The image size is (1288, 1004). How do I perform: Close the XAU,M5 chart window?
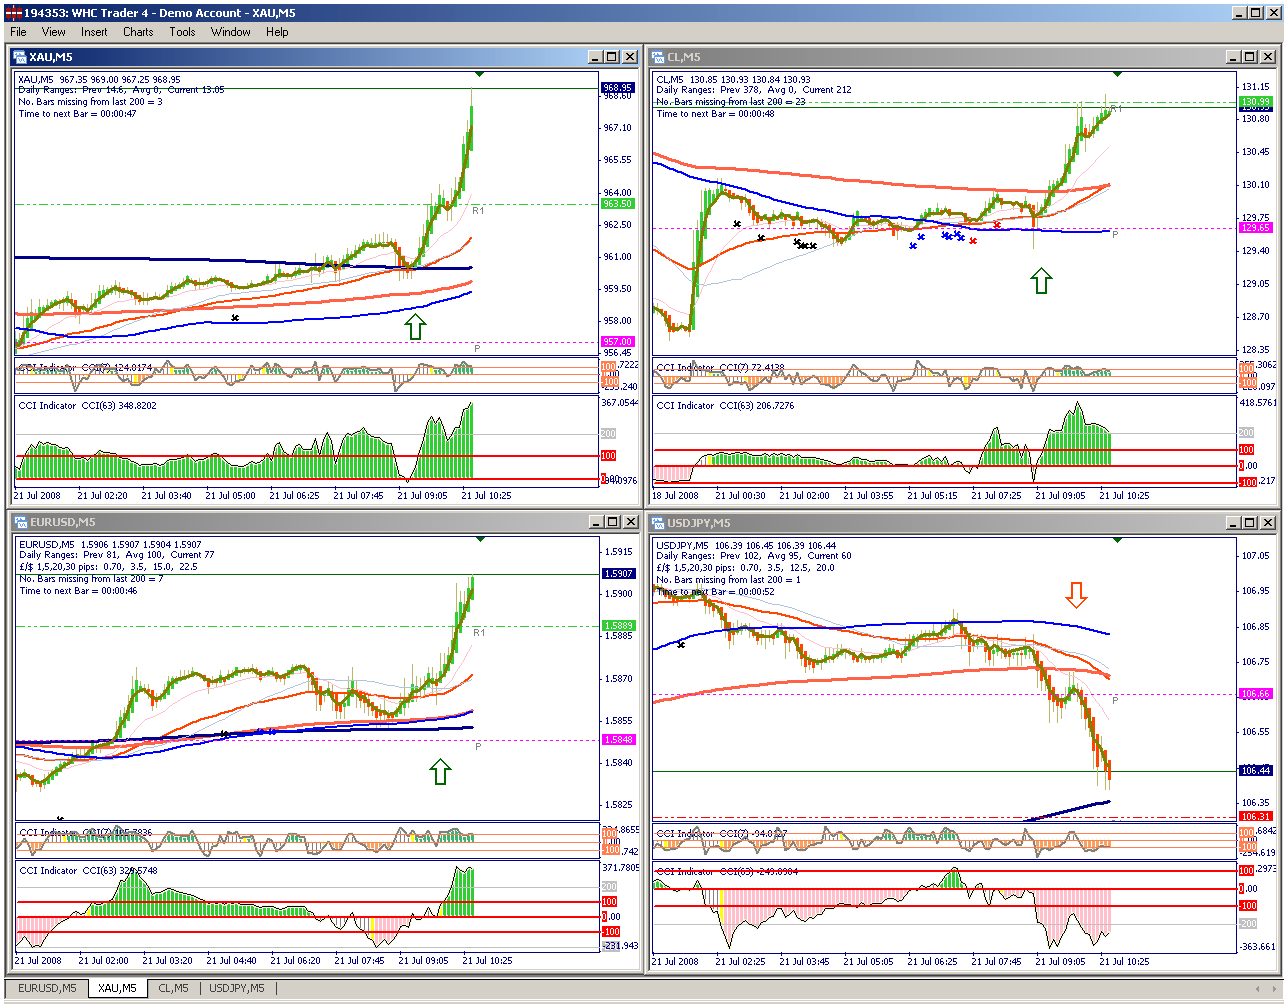(630, 57)
